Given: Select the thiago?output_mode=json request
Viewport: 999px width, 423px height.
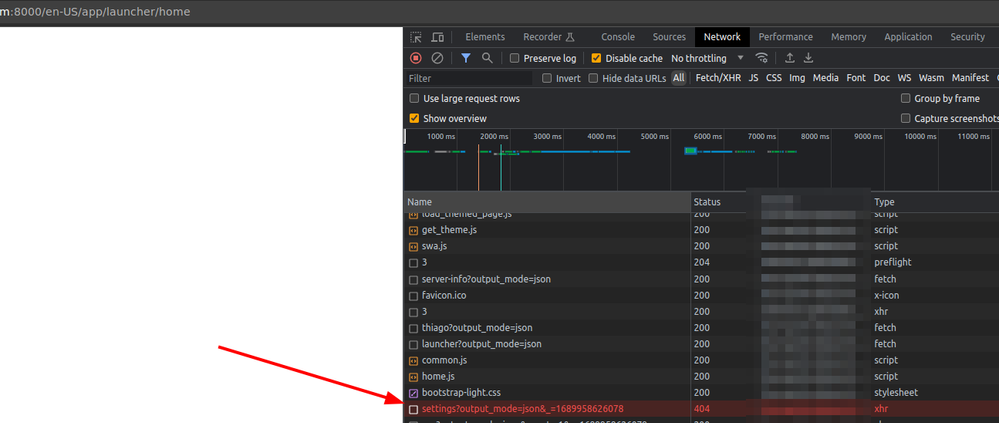Looking at the screenshot, I should pyautogui.click(x=477, y=328).
